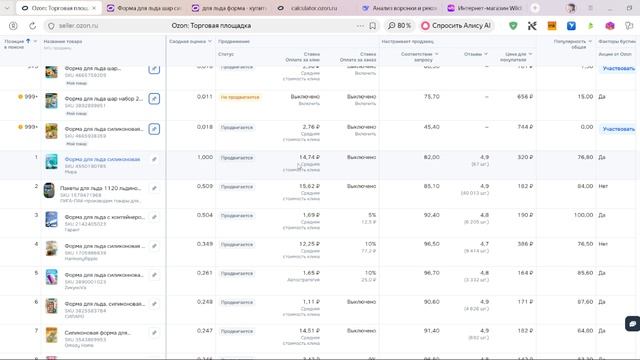Switch to 'Анализ воронки и рекл' tab
640x360 pixels.
[400, 8]
